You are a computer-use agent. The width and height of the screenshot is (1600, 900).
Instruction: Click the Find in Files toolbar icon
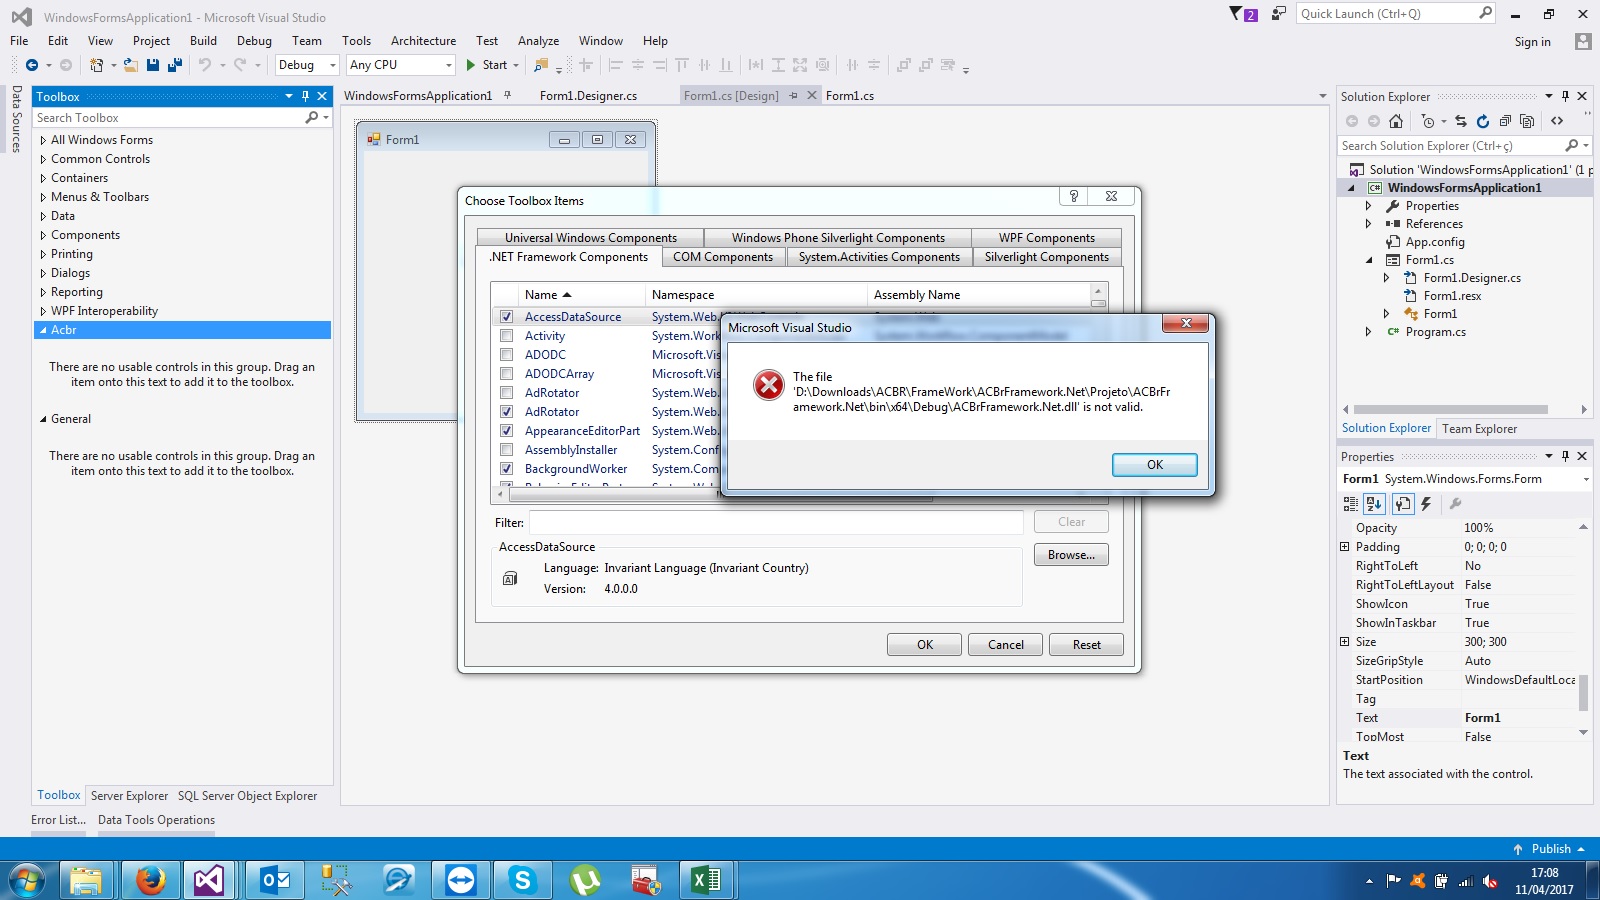pyautogui.click(x=541, y=65)
